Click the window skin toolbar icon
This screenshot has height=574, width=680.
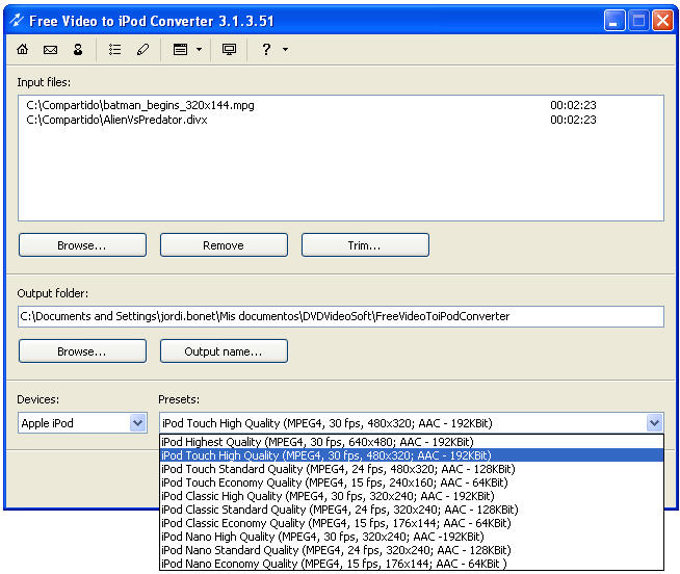[180, 49]
